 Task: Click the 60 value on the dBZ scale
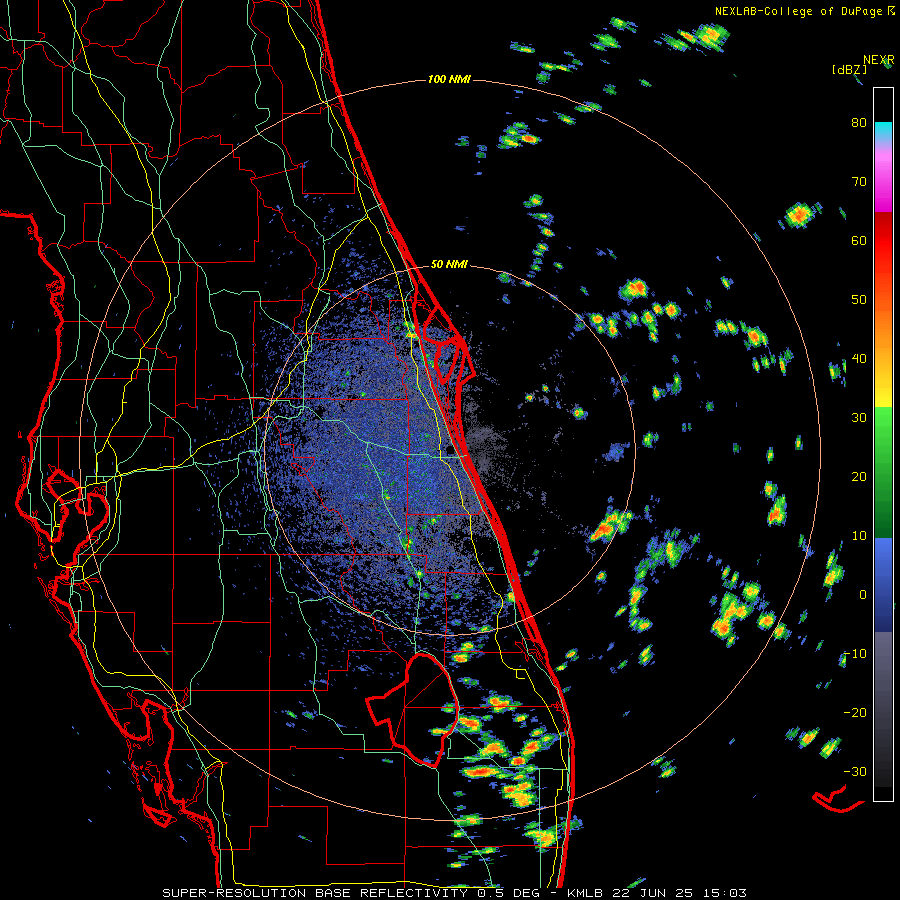point(859,240)
